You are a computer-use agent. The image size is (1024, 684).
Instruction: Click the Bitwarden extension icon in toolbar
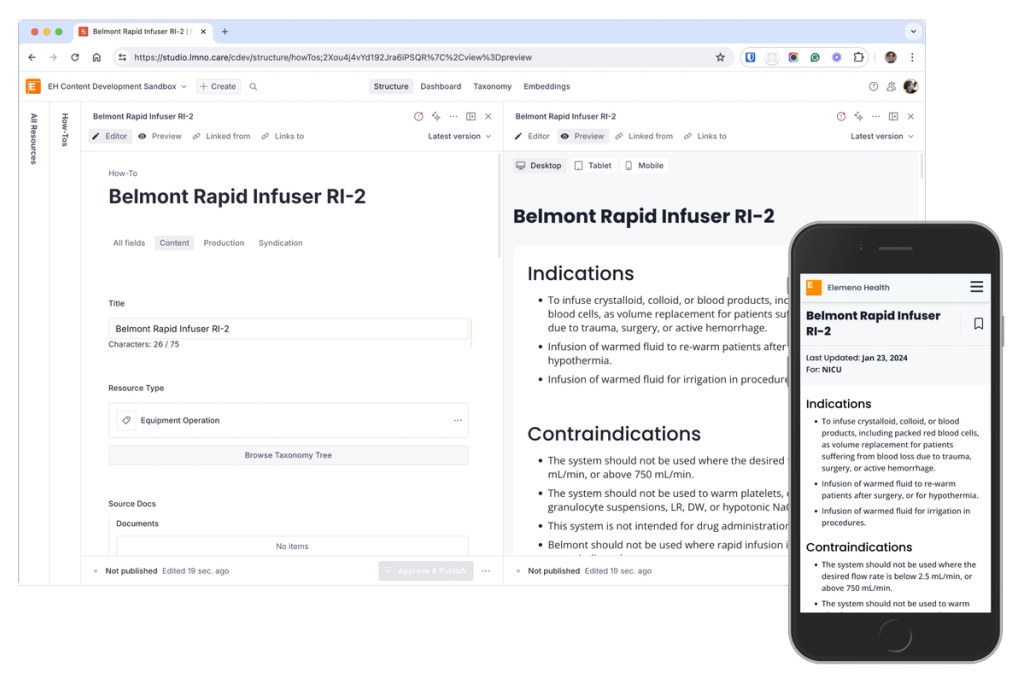750,57
